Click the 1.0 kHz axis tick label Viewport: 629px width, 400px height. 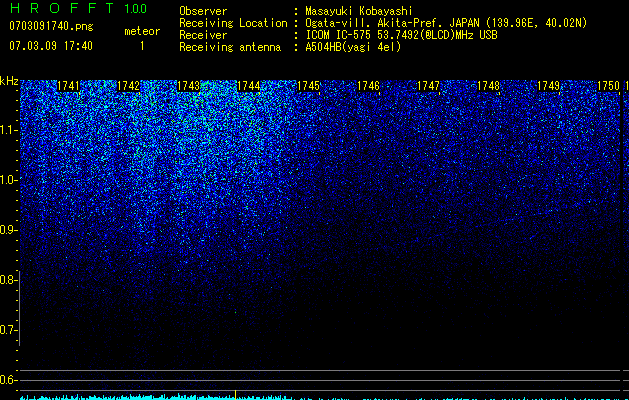coord(8,180)
